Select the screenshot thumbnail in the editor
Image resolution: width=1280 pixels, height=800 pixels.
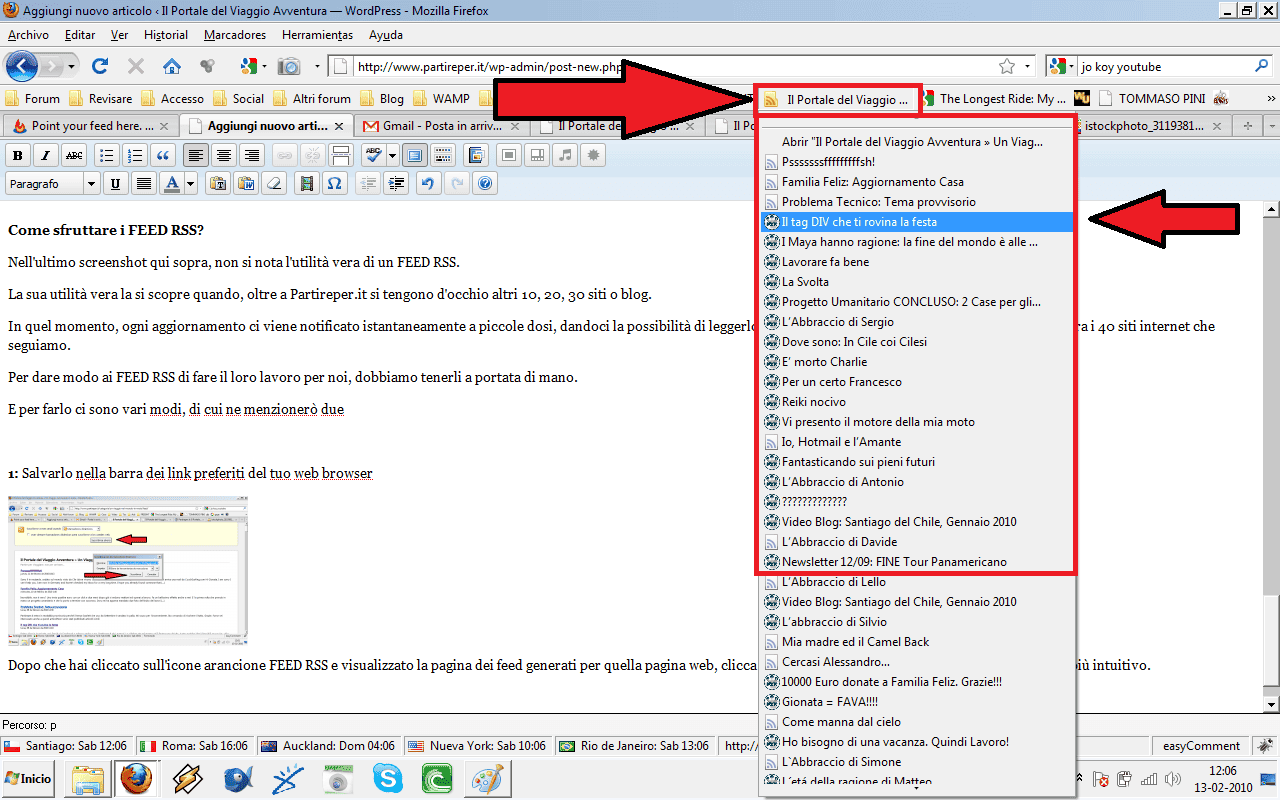pyautogui.click(x=127, y=570)
